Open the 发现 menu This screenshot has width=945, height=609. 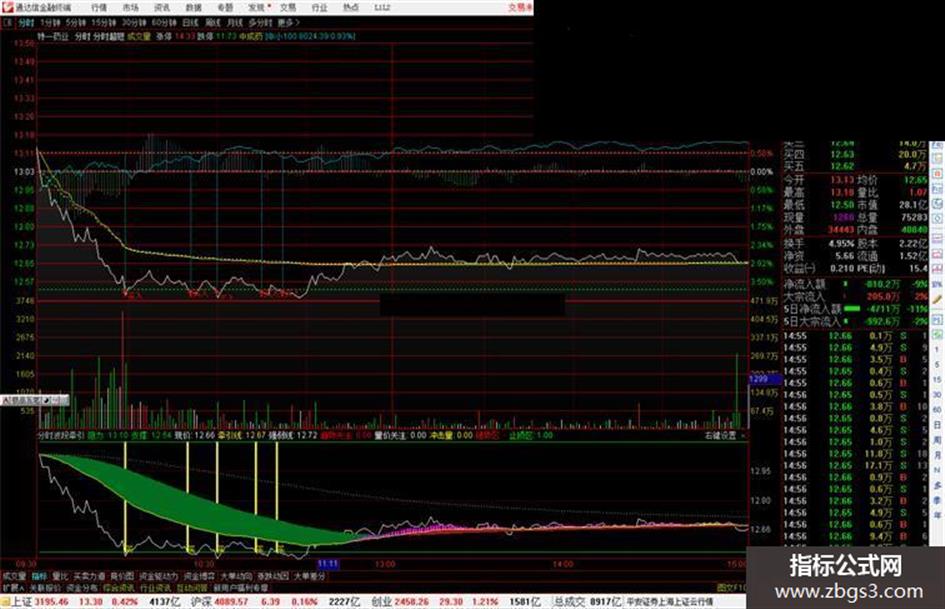257,7
